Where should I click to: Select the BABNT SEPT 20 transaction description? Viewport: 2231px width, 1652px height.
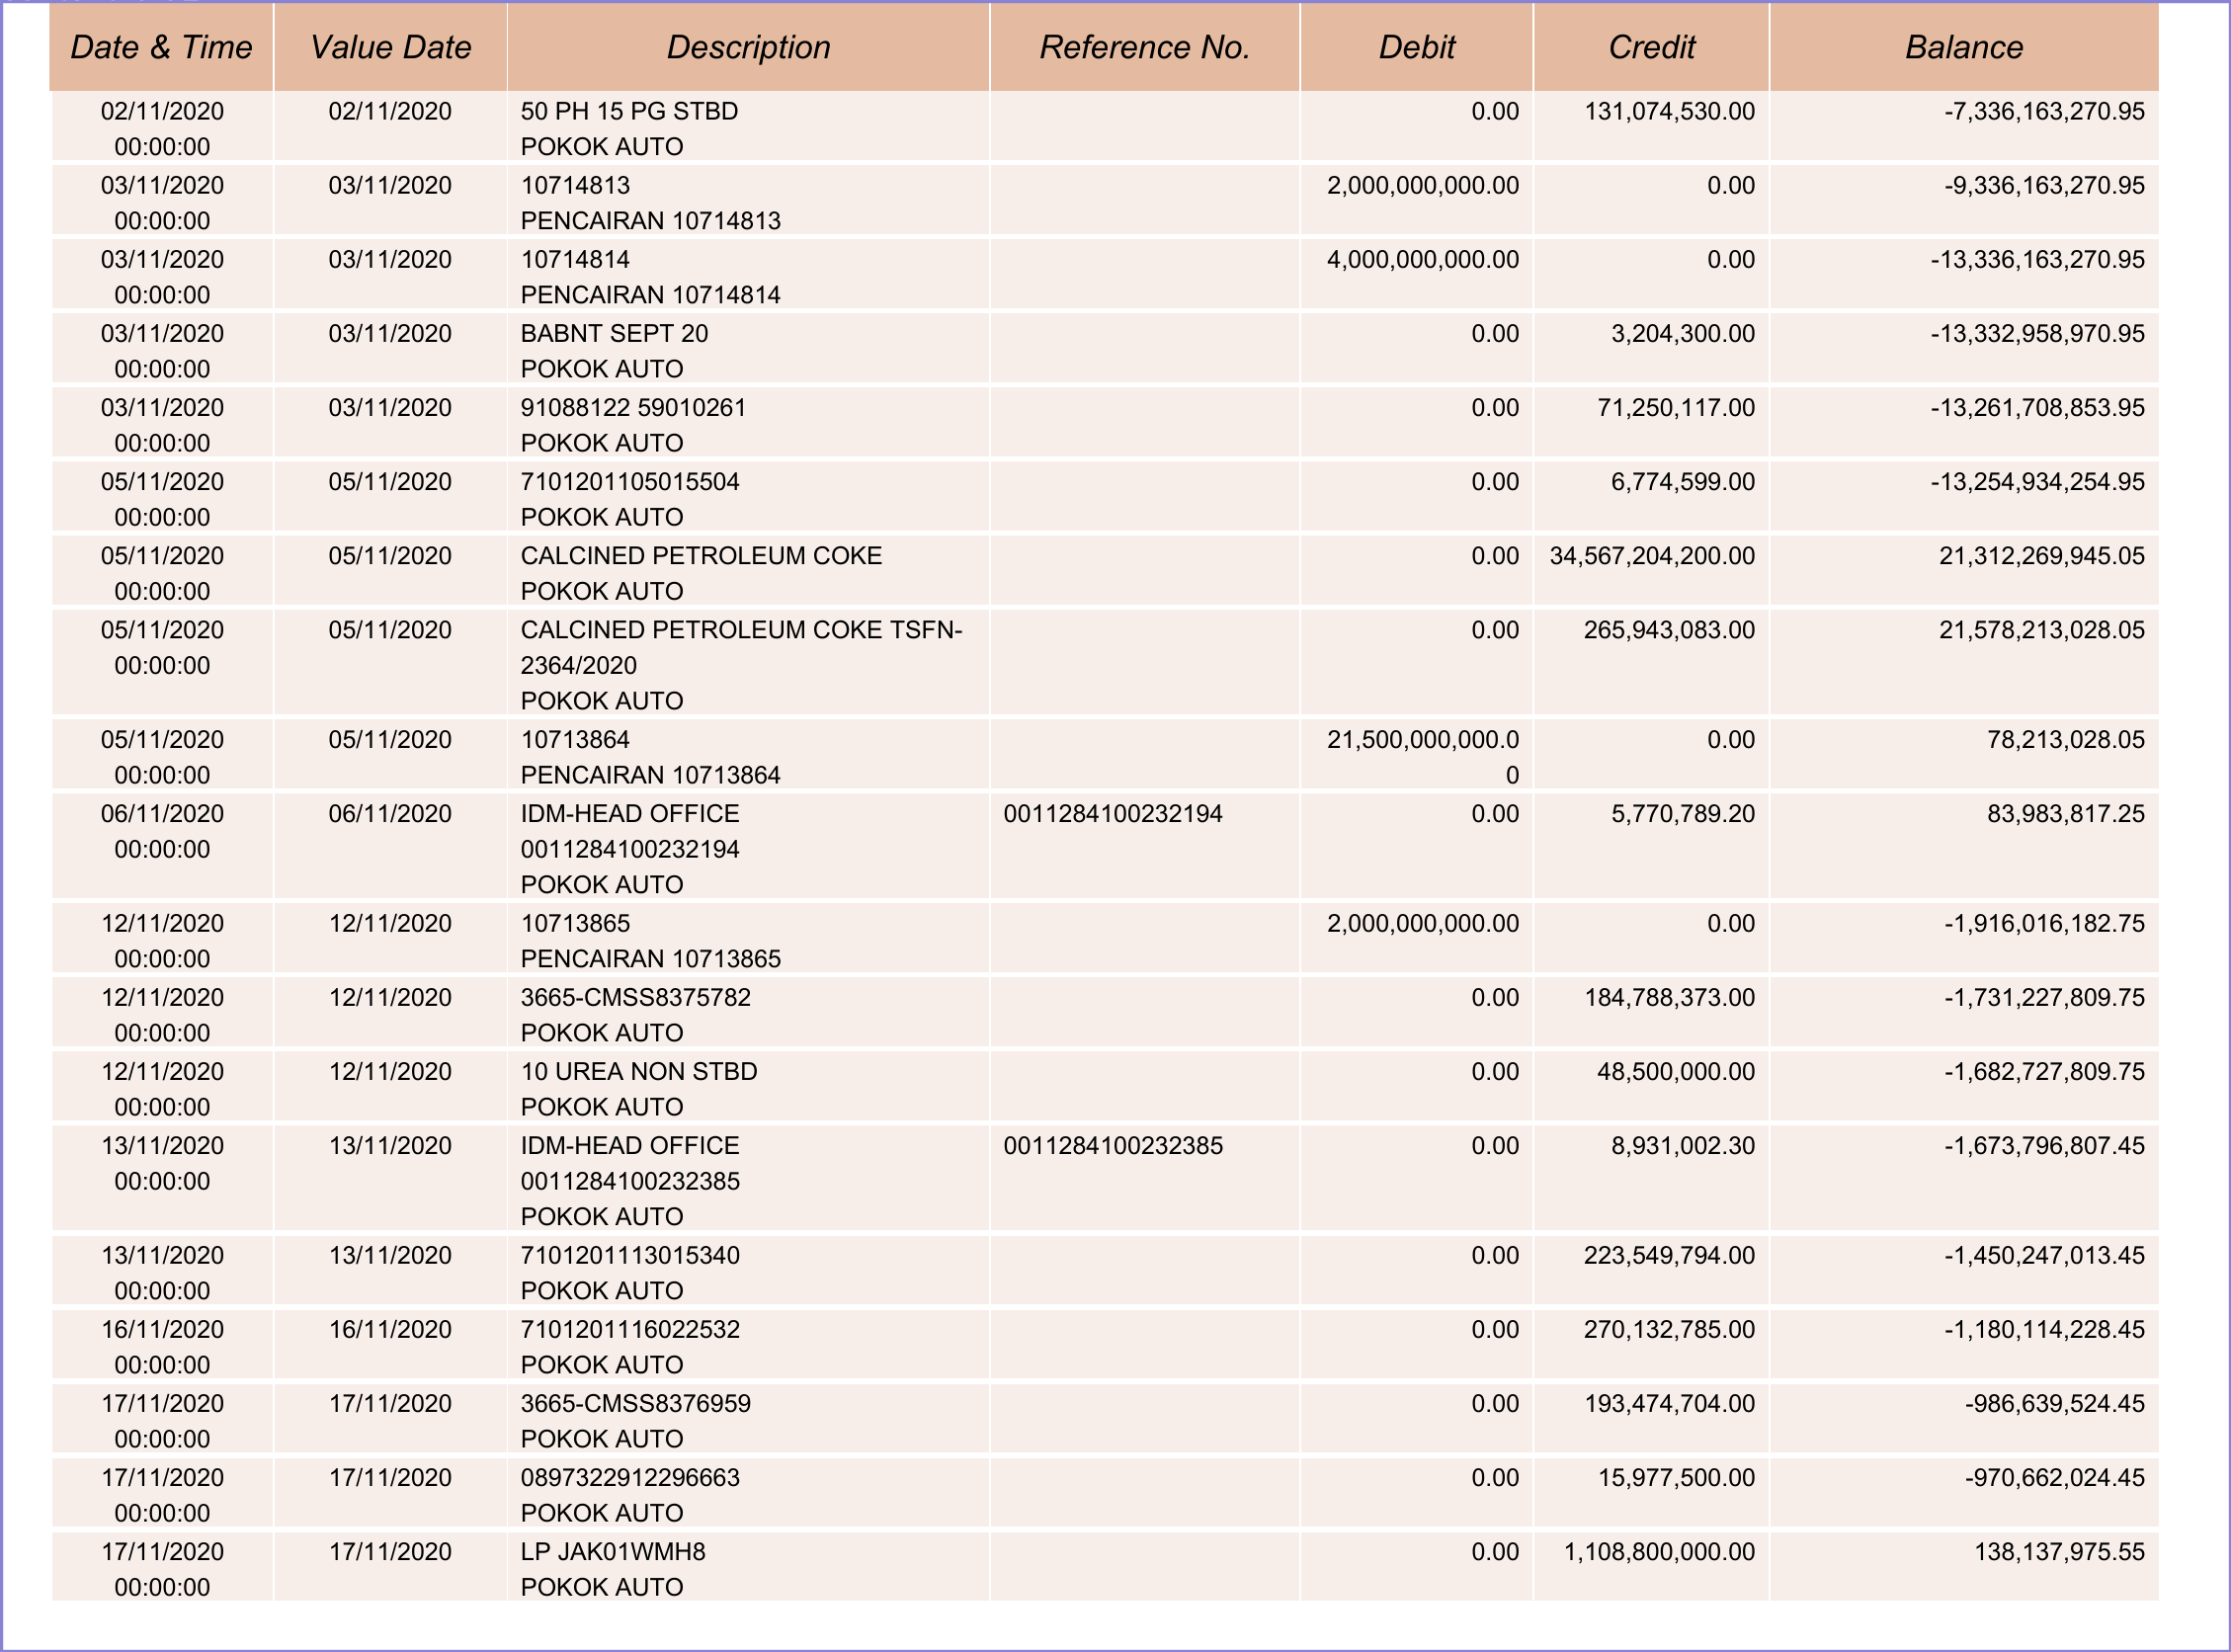[x=614, y=333]
